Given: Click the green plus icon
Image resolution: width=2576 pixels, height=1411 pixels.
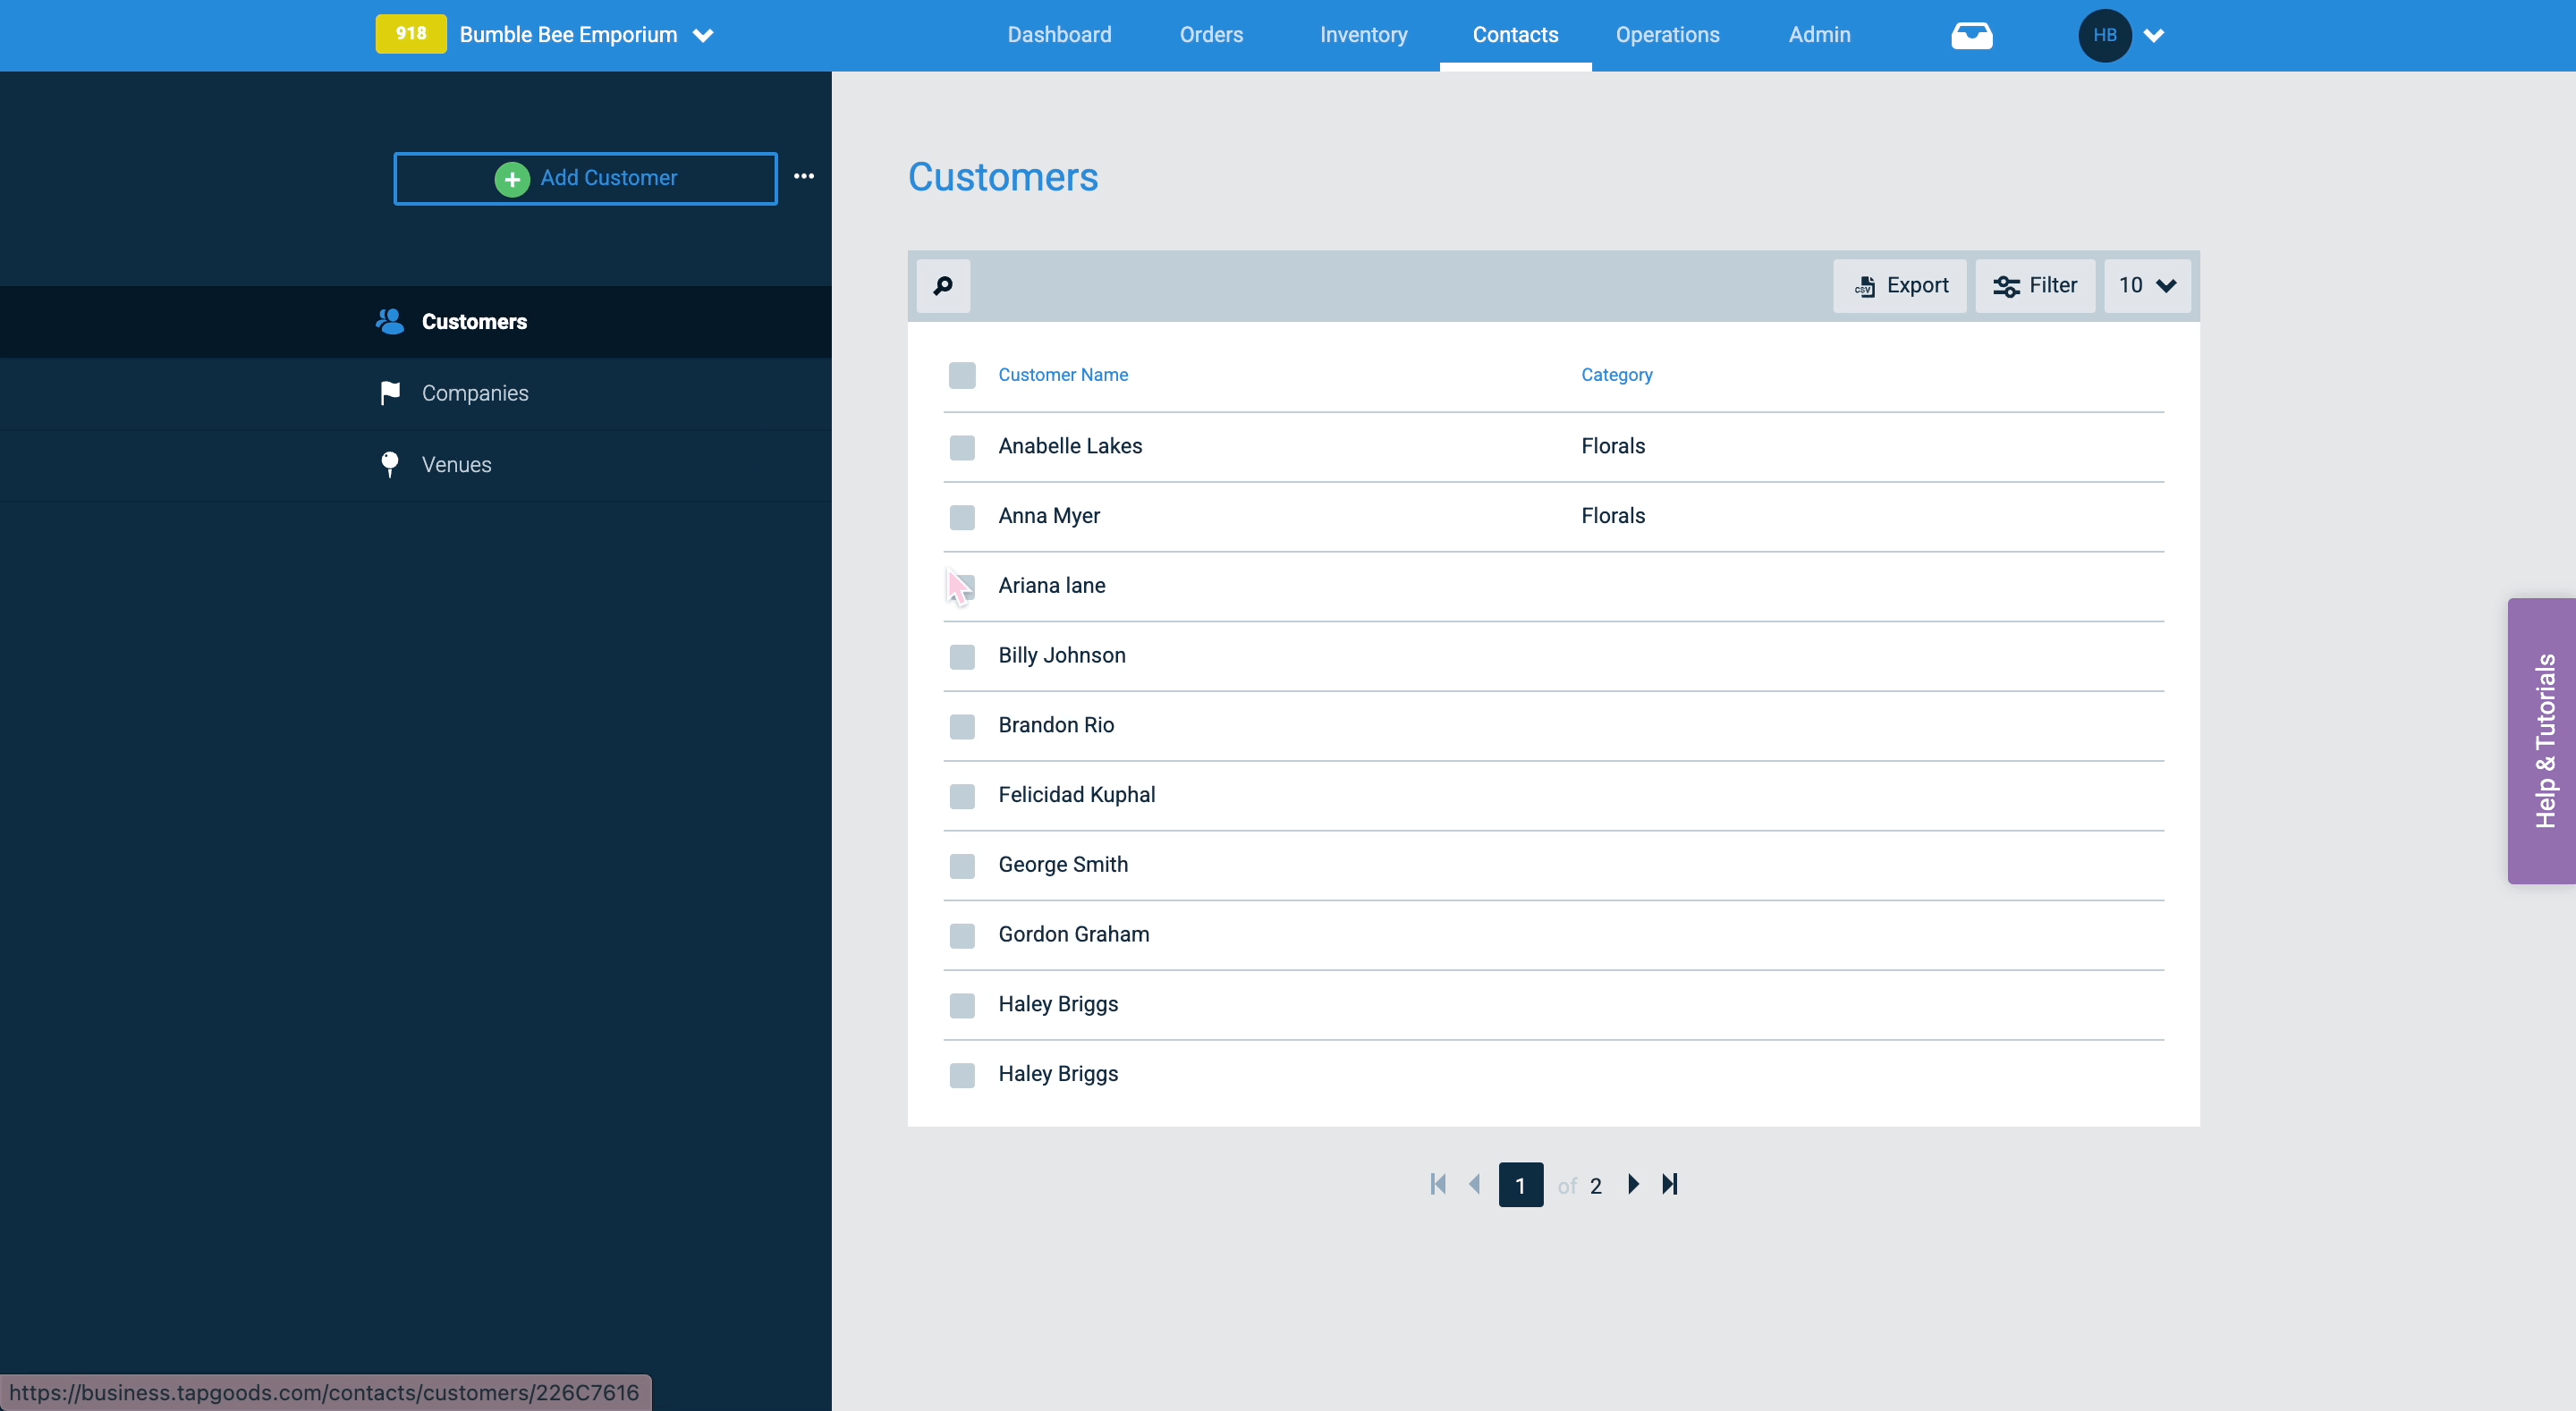Looking at the screenshot, I should coord(511,179).
